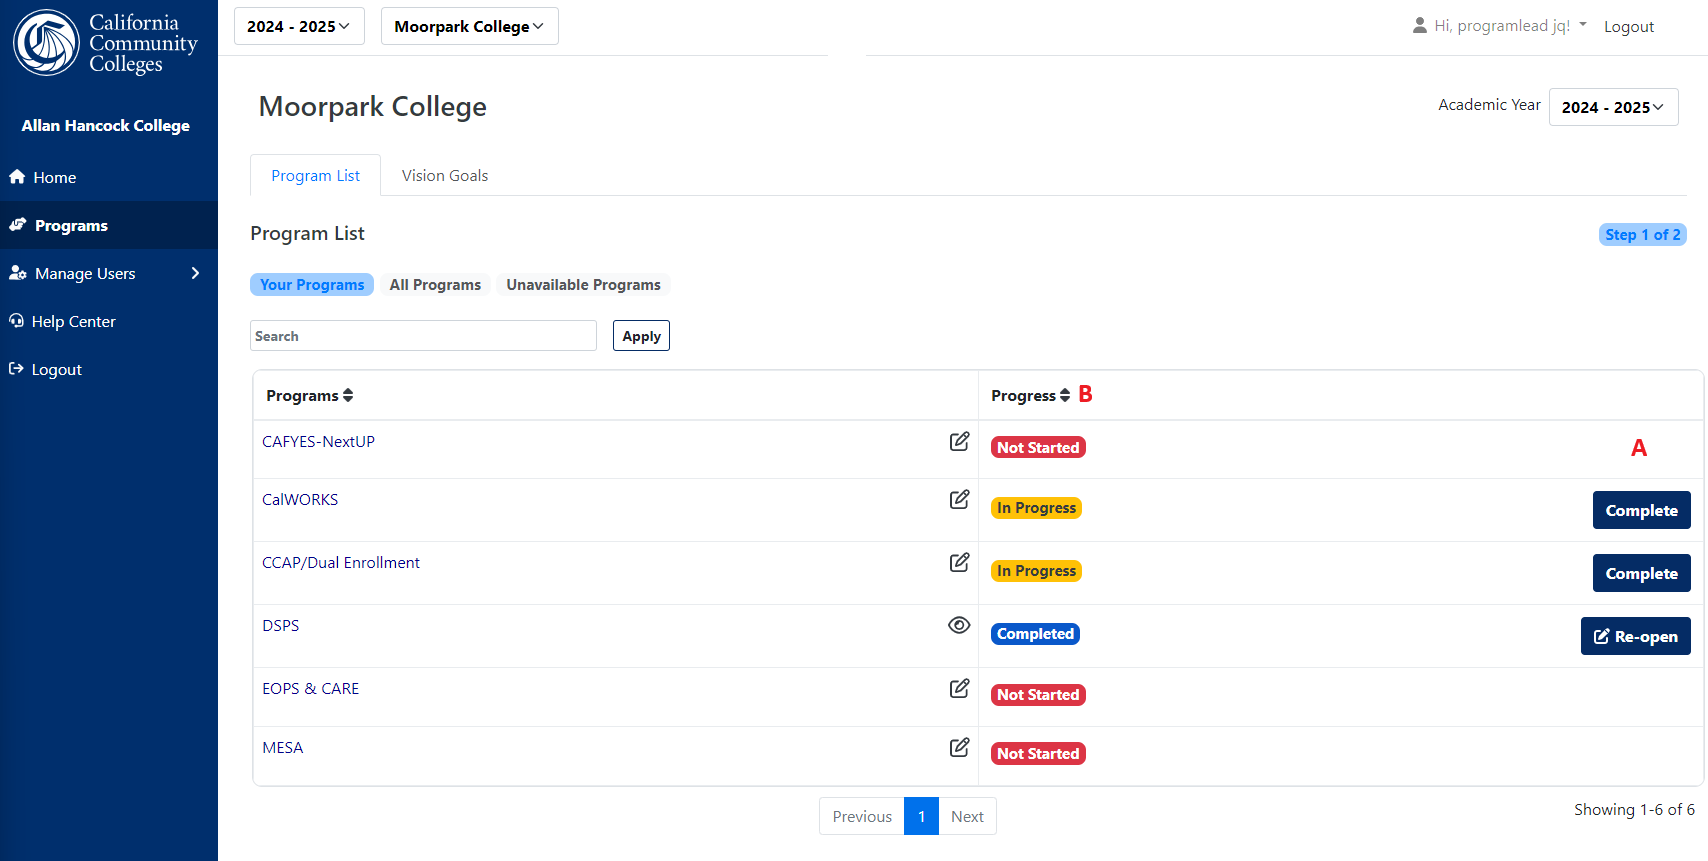Mark CalWORKS as Complete
The height and width of the screenshot is (861, 1708).
click(x=1641, y=510)
